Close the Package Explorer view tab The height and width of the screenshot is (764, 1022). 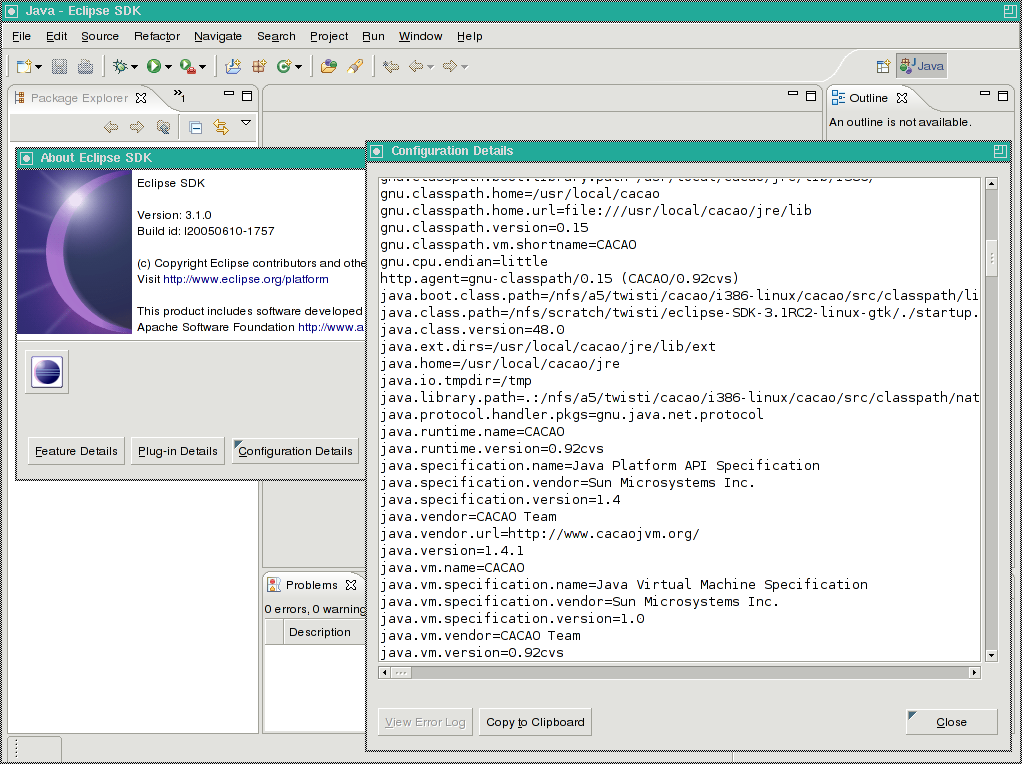click(141, 98)
